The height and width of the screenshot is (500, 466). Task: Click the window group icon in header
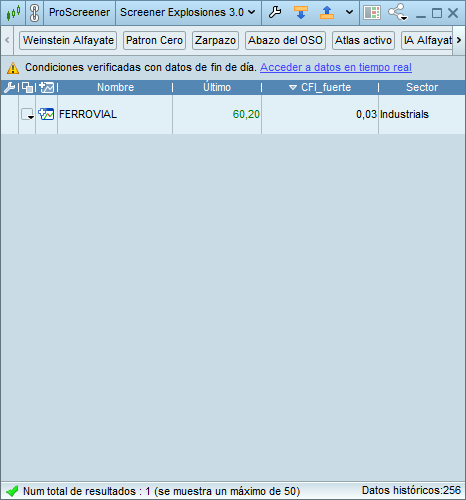point(27,88)
